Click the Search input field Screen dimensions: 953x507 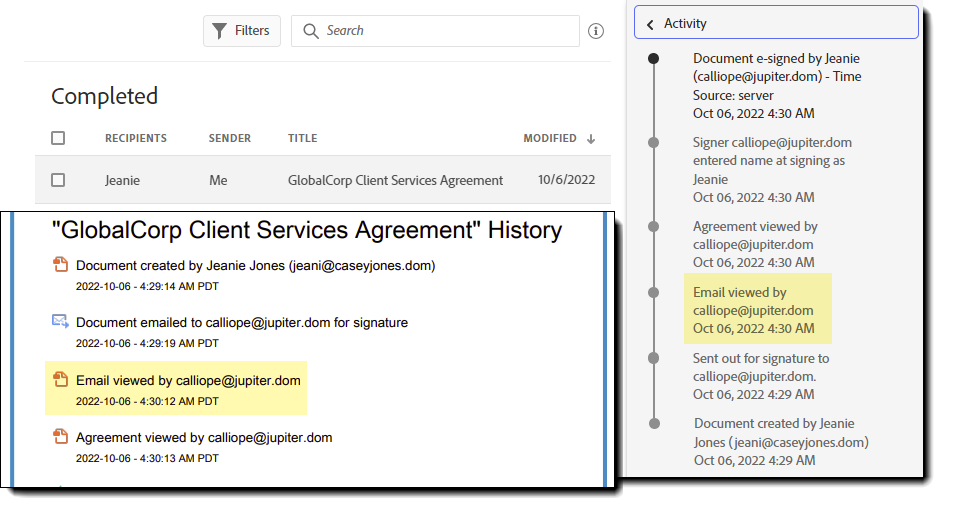435,31
